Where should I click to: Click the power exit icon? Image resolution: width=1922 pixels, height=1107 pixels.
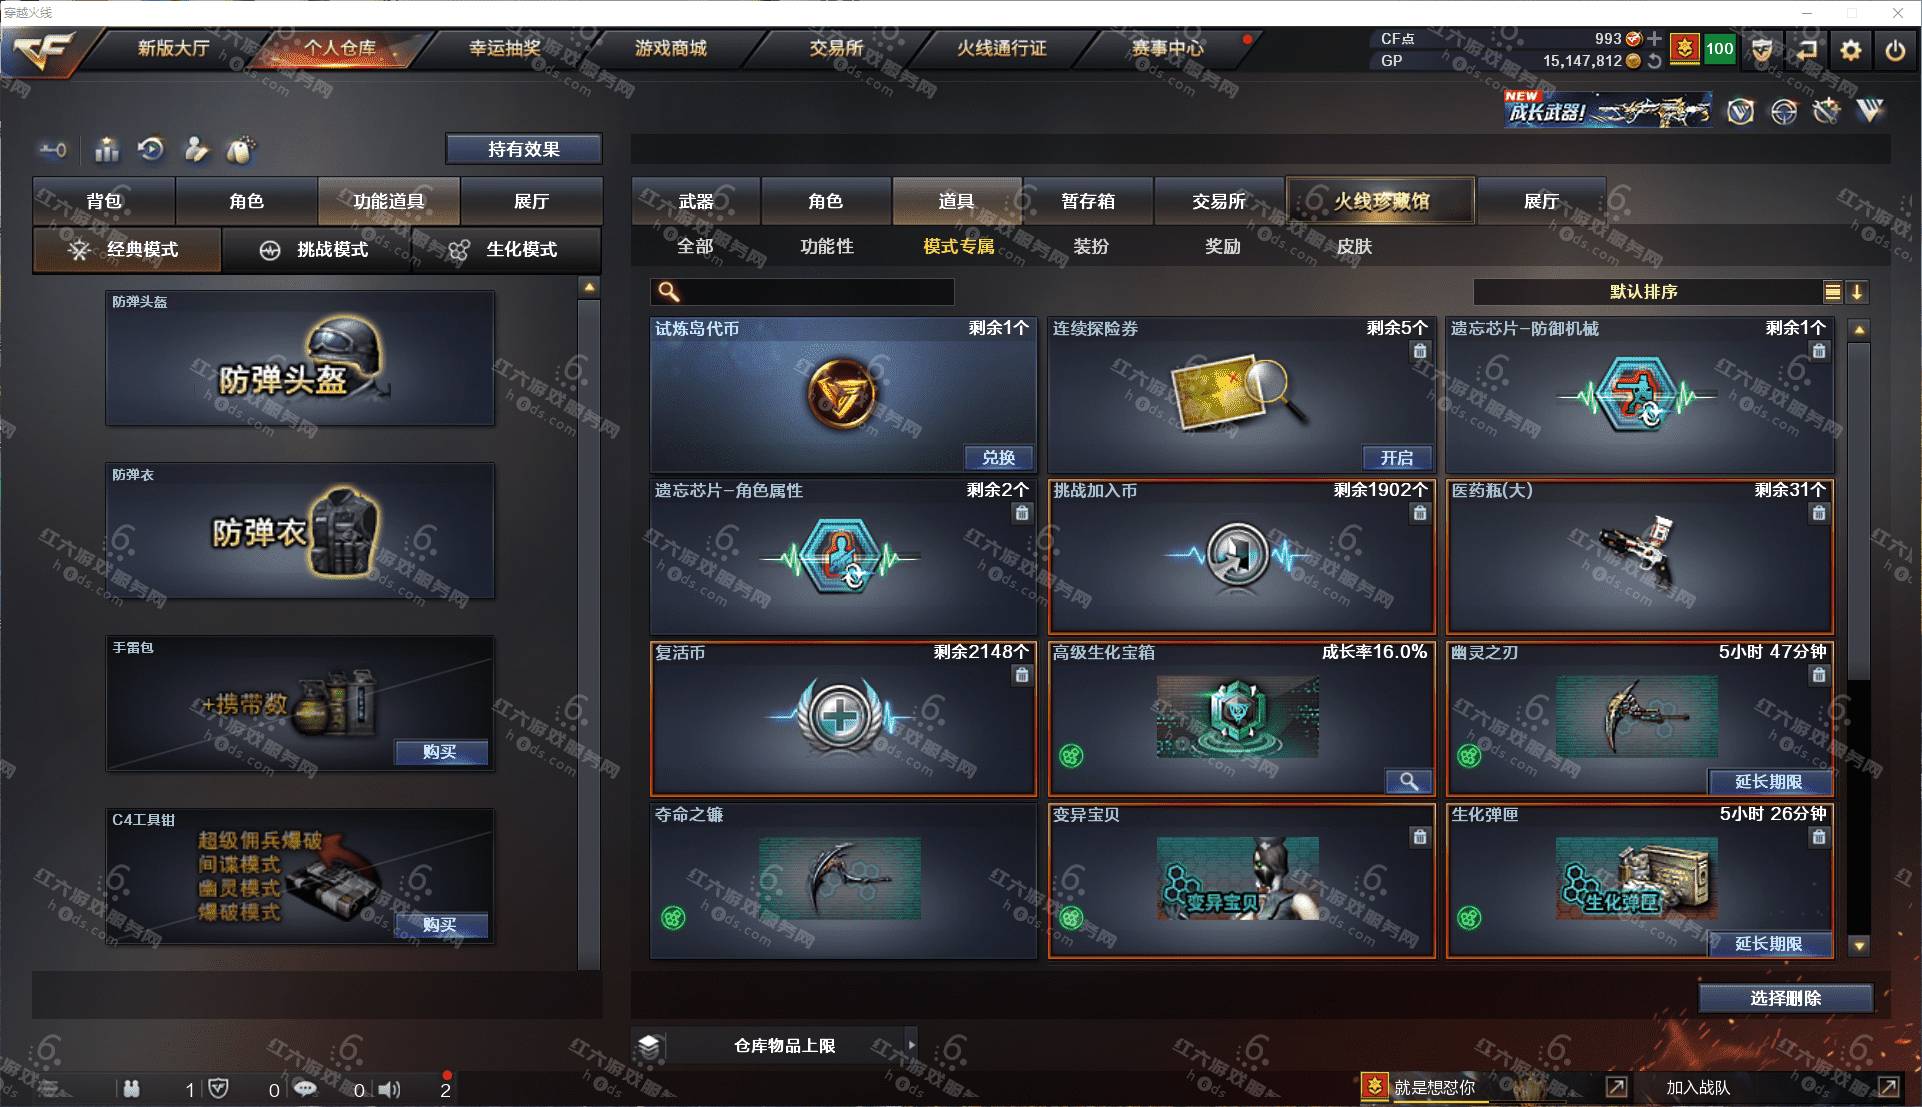pos(1894,49)
